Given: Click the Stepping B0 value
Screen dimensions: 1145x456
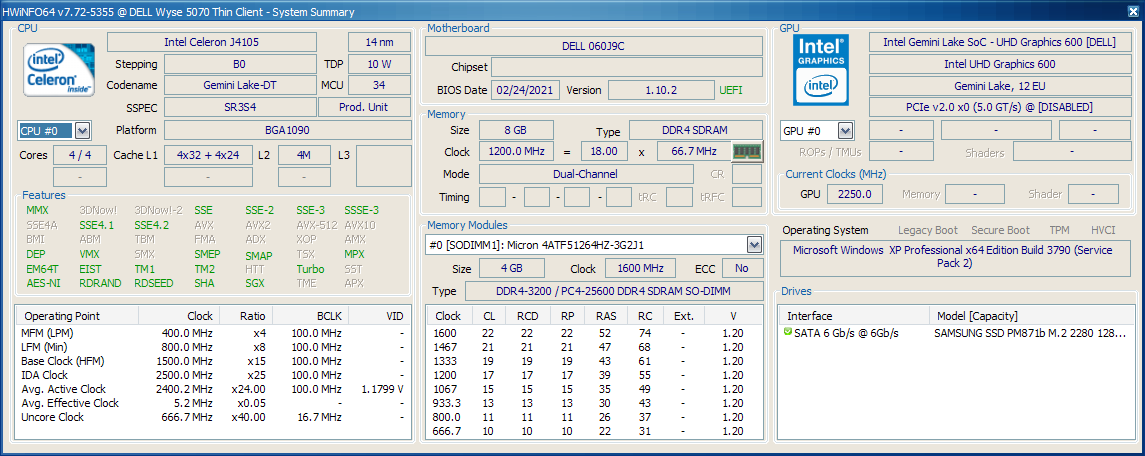Looking at the screenshot, I should point(240,64).
